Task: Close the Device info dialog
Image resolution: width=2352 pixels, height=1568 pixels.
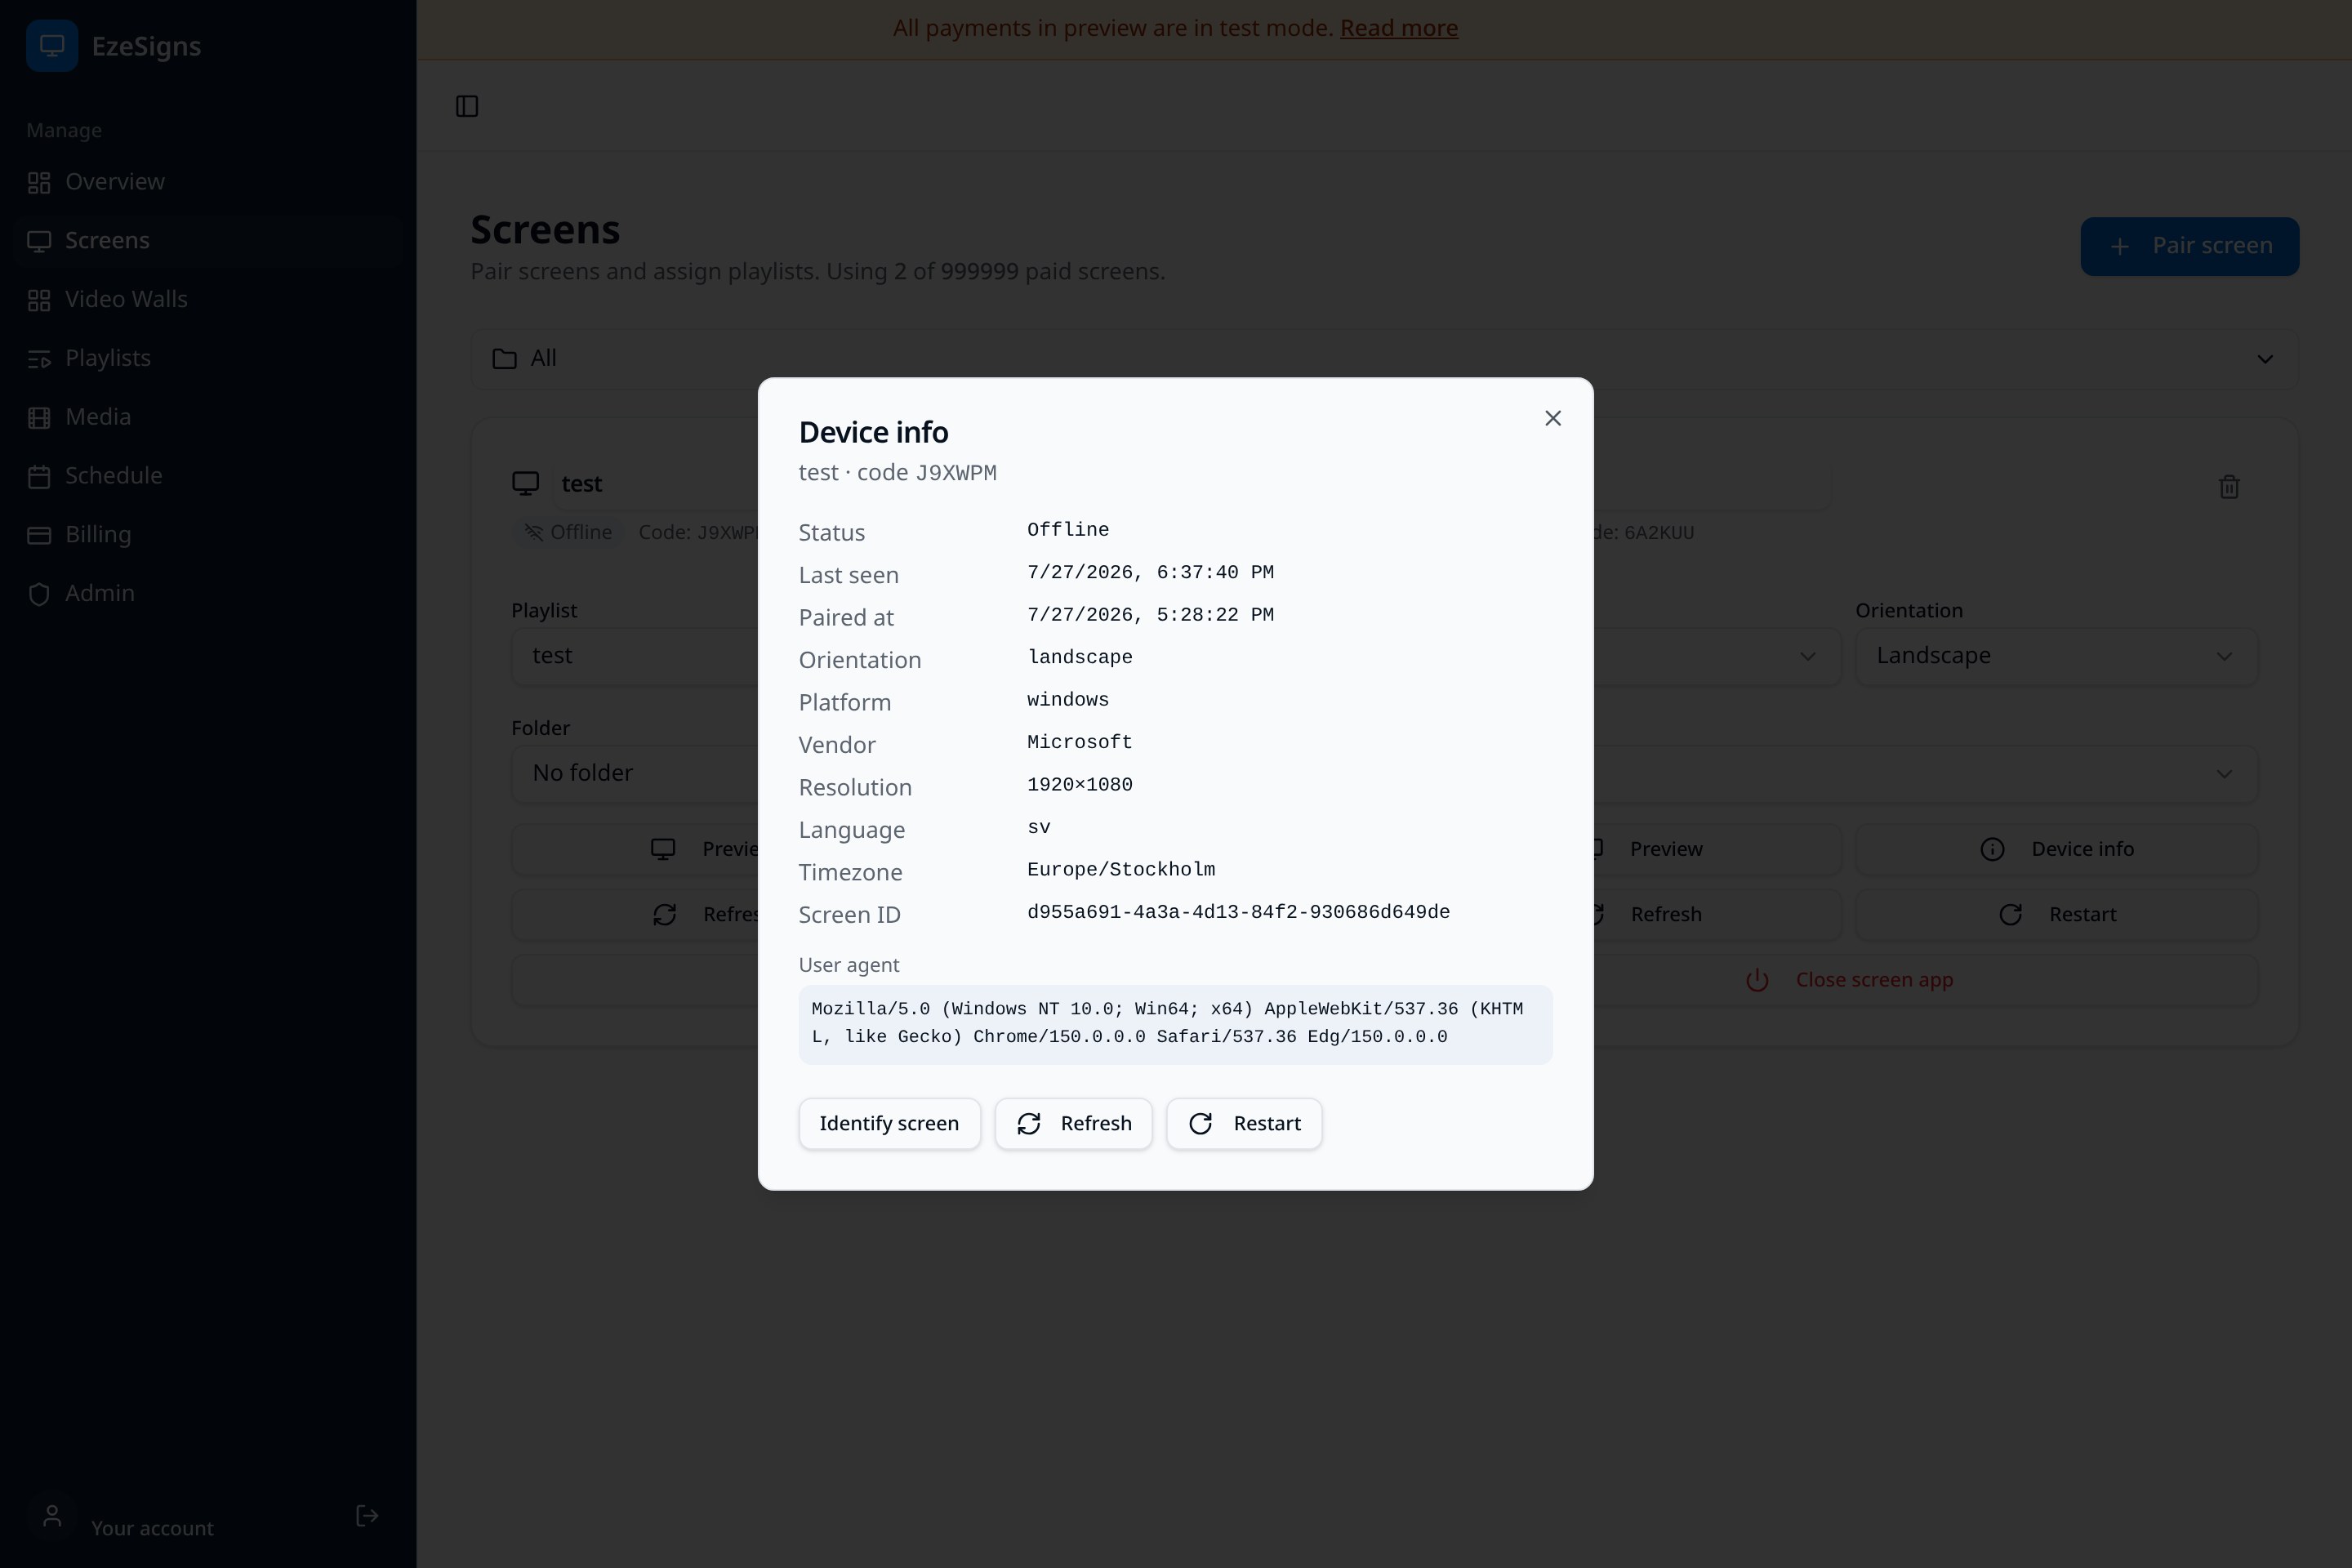Action: pos(1552,418)
